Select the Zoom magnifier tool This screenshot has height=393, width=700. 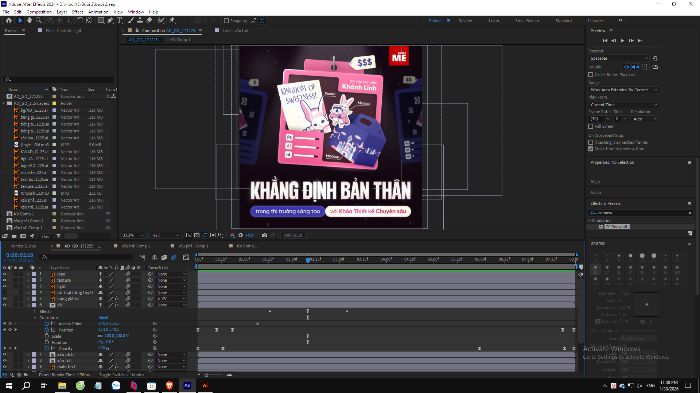pos(39,21)
